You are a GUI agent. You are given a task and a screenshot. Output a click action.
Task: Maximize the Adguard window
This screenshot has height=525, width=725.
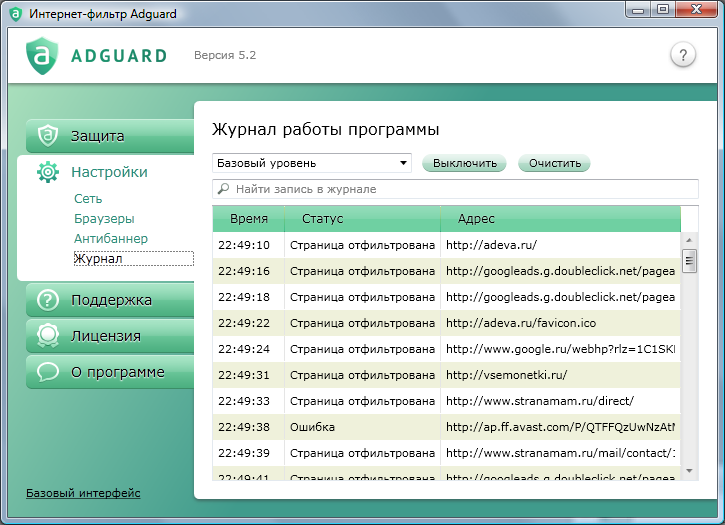point(663,9)
